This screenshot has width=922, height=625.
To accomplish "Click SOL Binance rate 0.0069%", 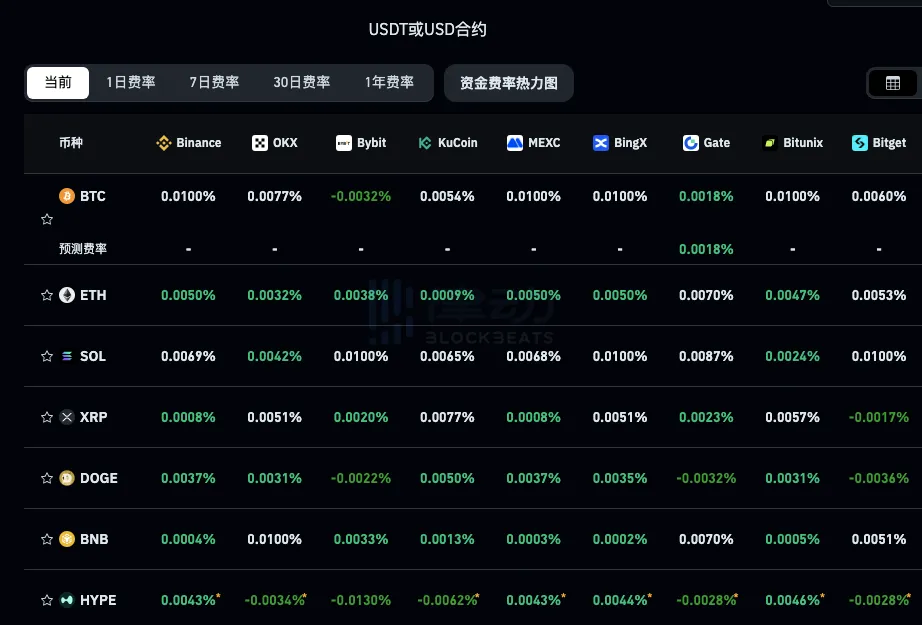I will 188,356.
